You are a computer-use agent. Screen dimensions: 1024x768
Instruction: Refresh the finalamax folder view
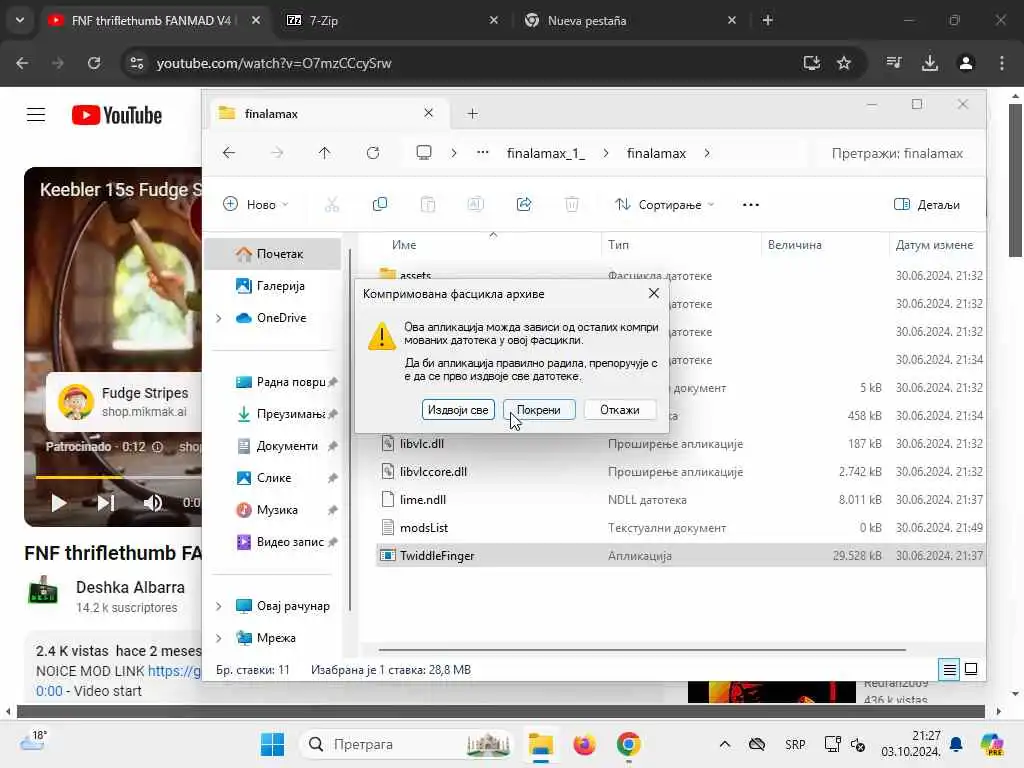coord(373,153)
